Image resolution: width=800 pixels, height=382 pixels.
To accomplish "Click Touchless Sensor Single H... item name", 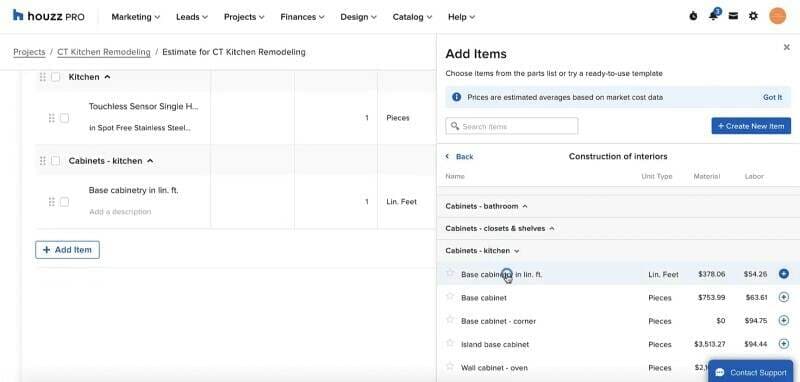I will [144, 107].
